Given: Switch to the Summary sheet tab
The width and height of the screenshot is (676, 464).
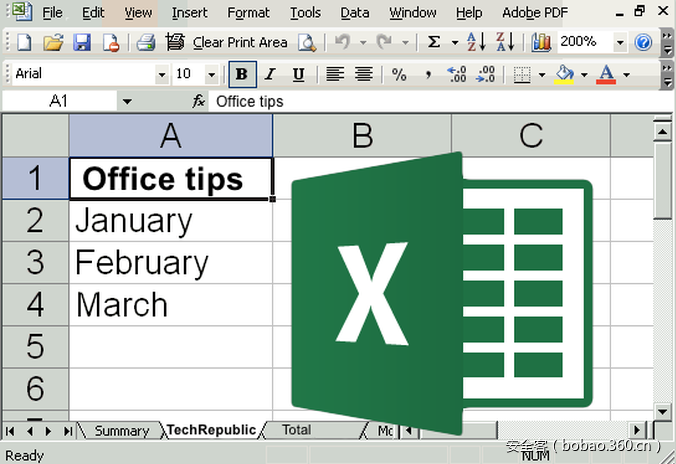Looking at the screenshot, I should pyautogui.click(x=121, y=431).
